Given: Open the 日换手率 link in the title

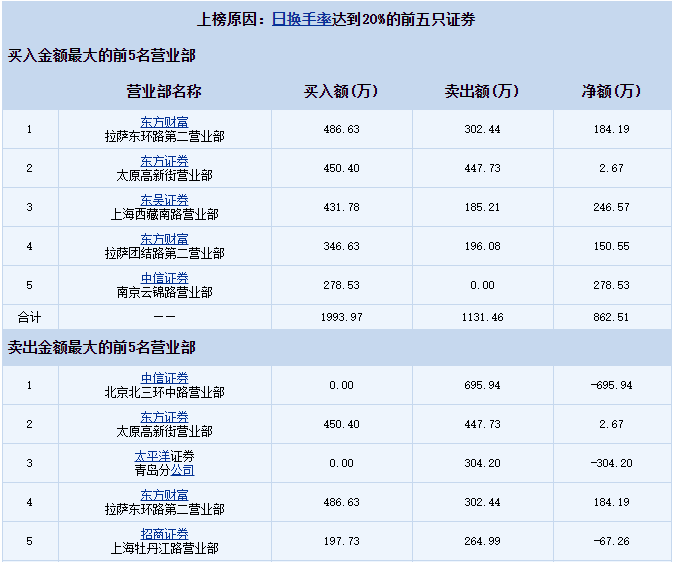Looking at the screenshot, I should click(302, 19).
